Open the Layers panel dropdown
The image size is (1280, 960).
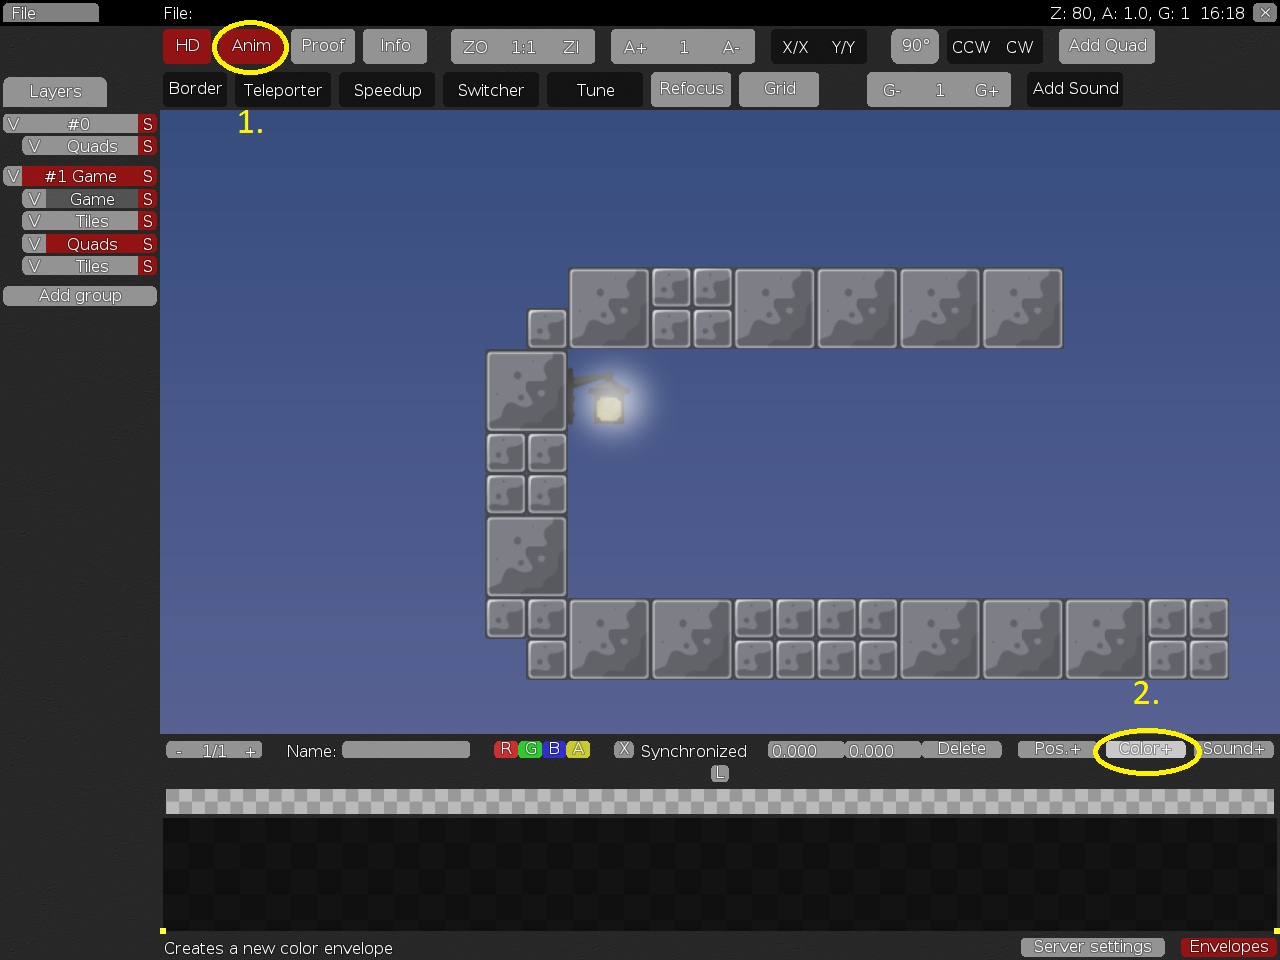pos(55,92)
